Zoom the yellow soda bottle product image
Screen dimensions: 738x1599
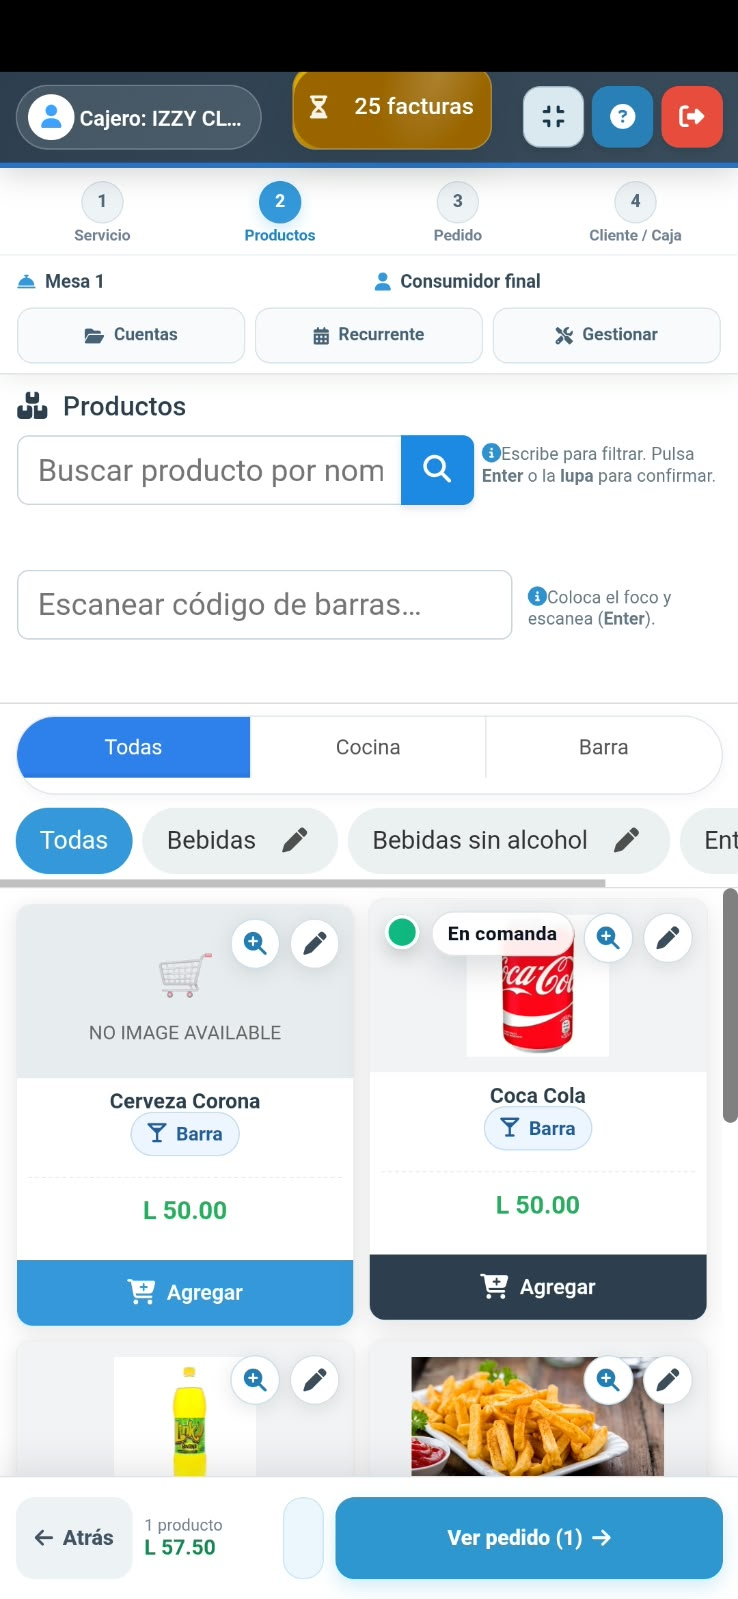(x=255, y=1380)
